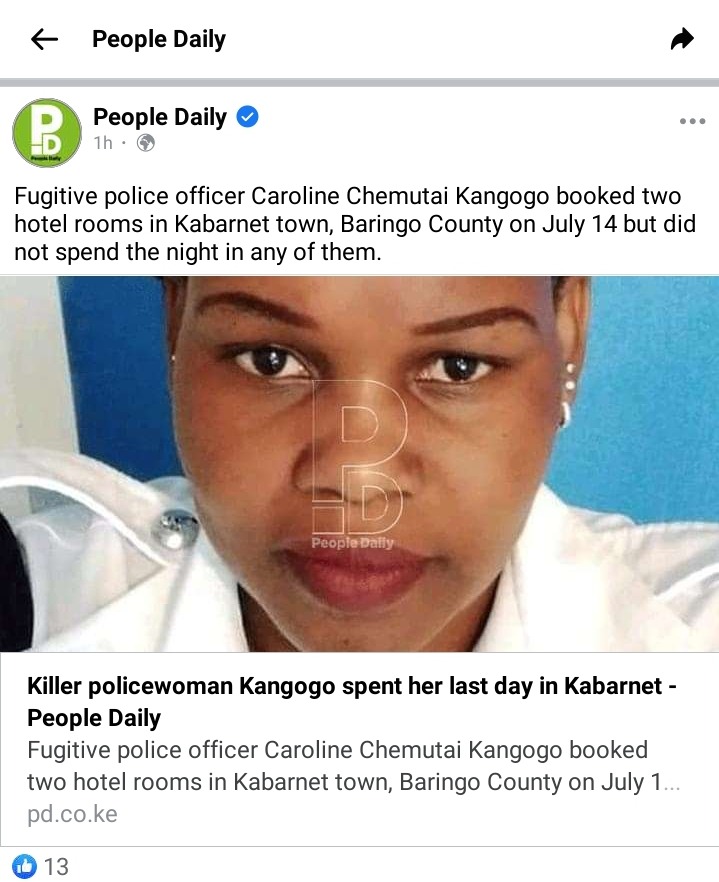Open headline Killer policewoman Kangogo article
719x882 pixels.
pyautogui.click(x=352, y=701)
